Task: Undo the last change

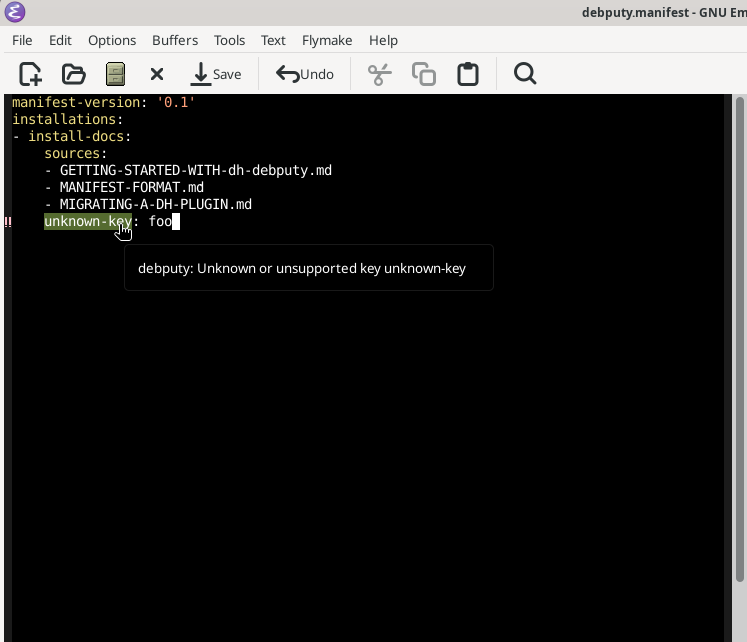Action: (x=304, y=74)
